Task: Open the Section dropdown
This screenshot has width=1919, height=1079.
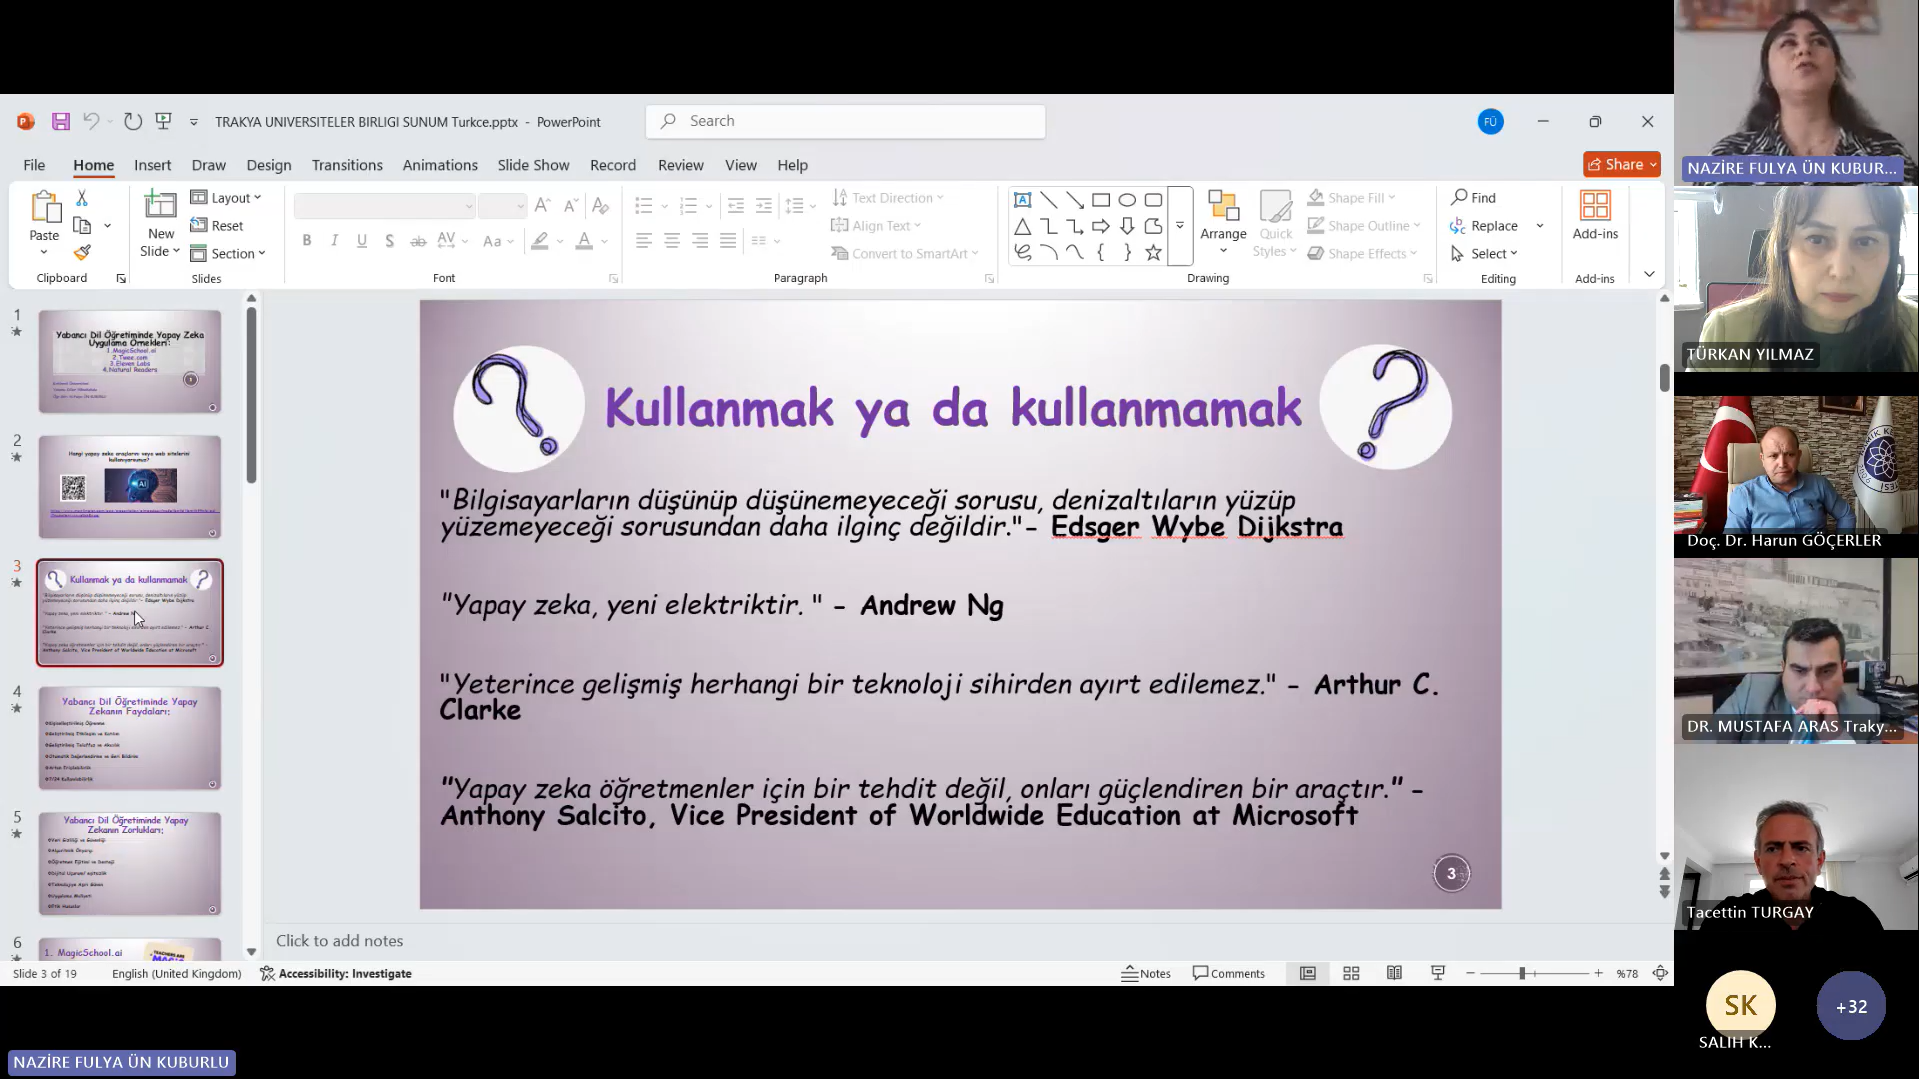Action: [229, 254]
